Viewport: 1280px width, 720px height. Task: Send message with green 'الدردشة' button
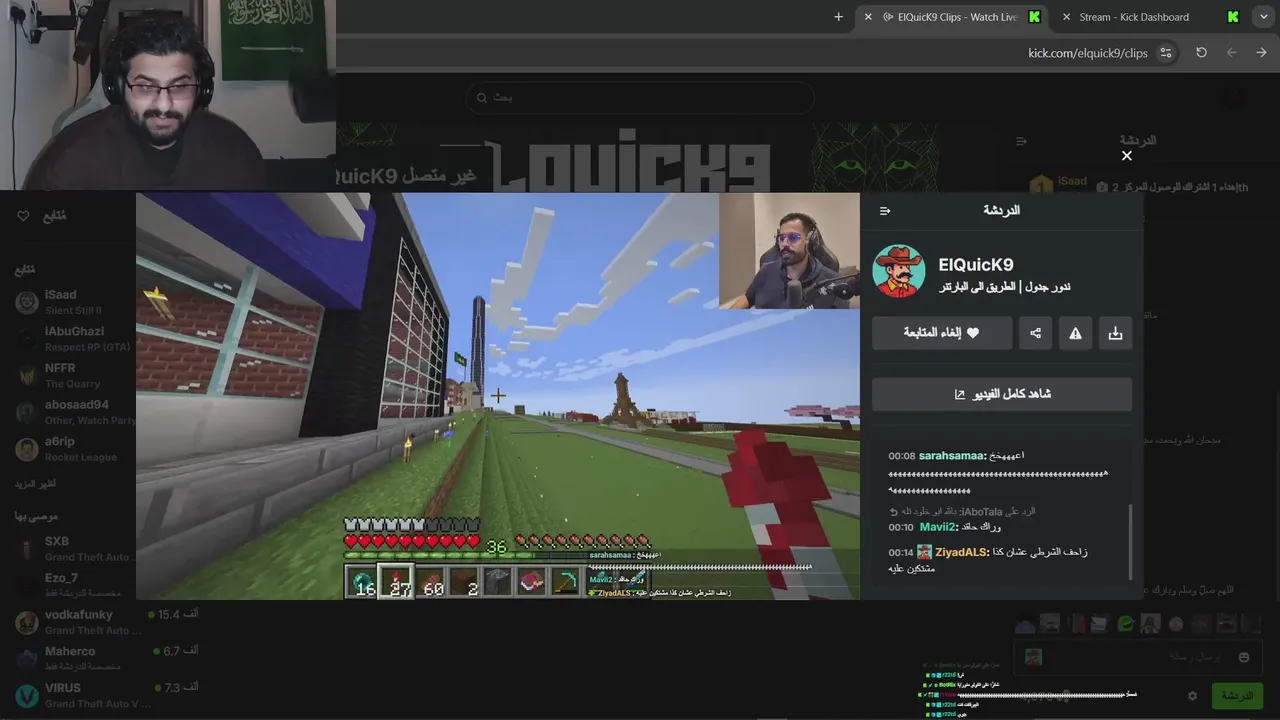tap(1237, 696)
